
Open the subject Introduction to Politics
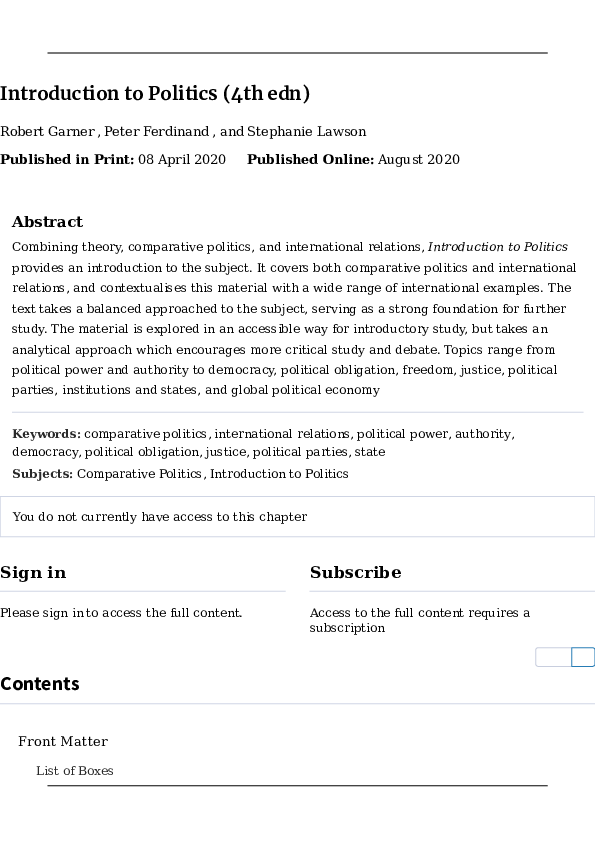(280, 473)
